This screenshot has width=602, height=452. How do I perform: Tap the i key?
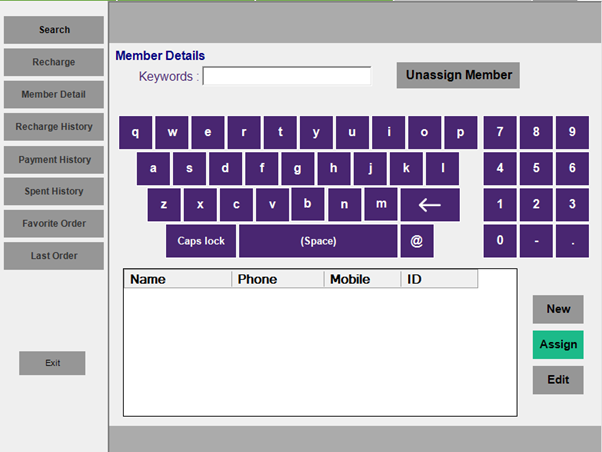(x=389, y=132)
